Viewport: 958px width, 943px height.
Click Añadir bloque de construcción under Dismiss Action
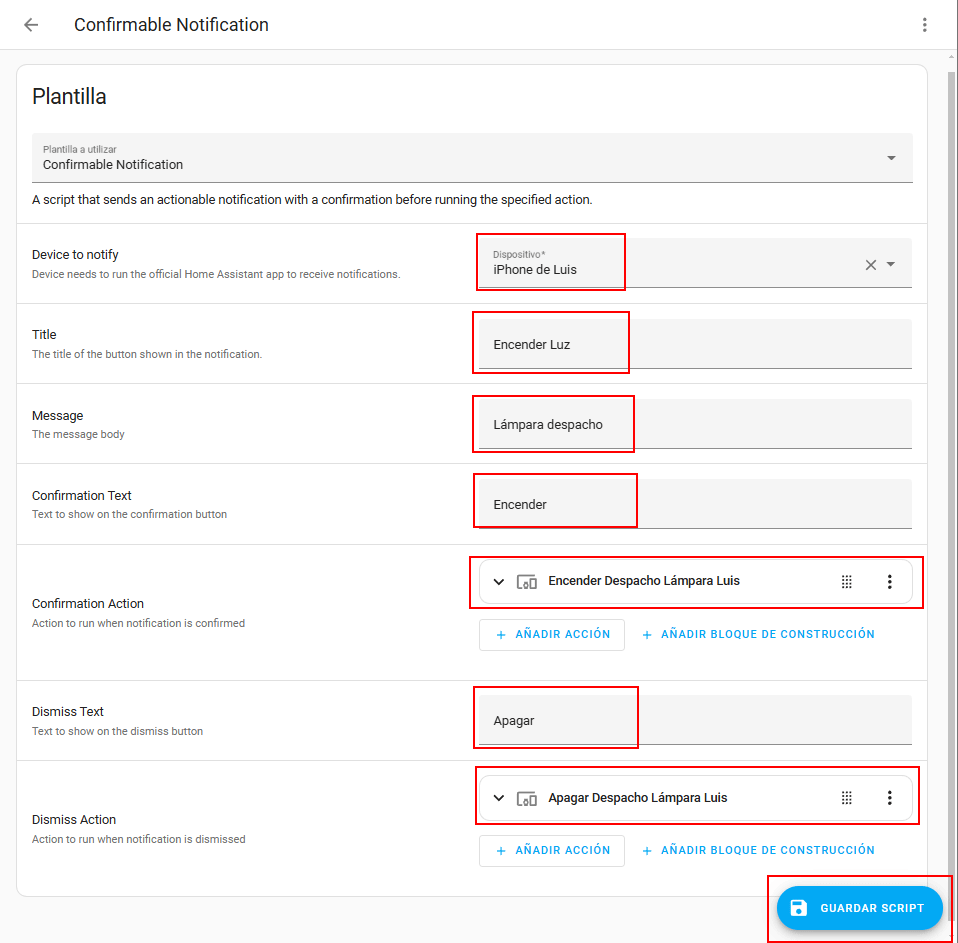(758, 851)
